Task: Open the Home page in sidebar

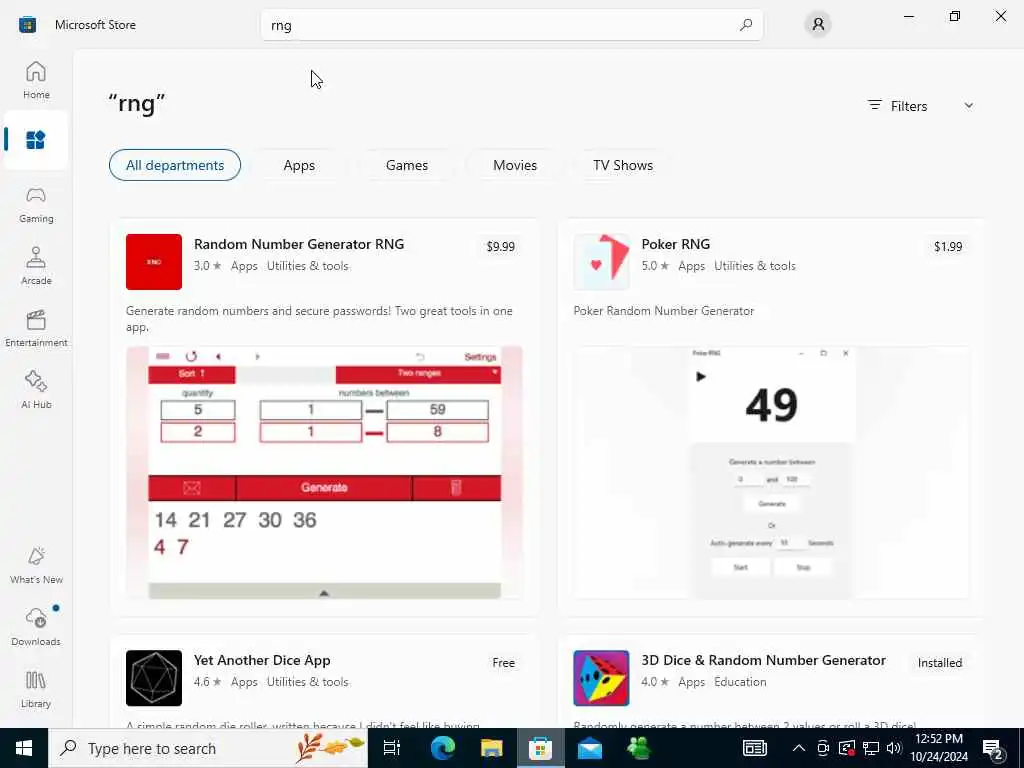Action: [x=36, y=80]
